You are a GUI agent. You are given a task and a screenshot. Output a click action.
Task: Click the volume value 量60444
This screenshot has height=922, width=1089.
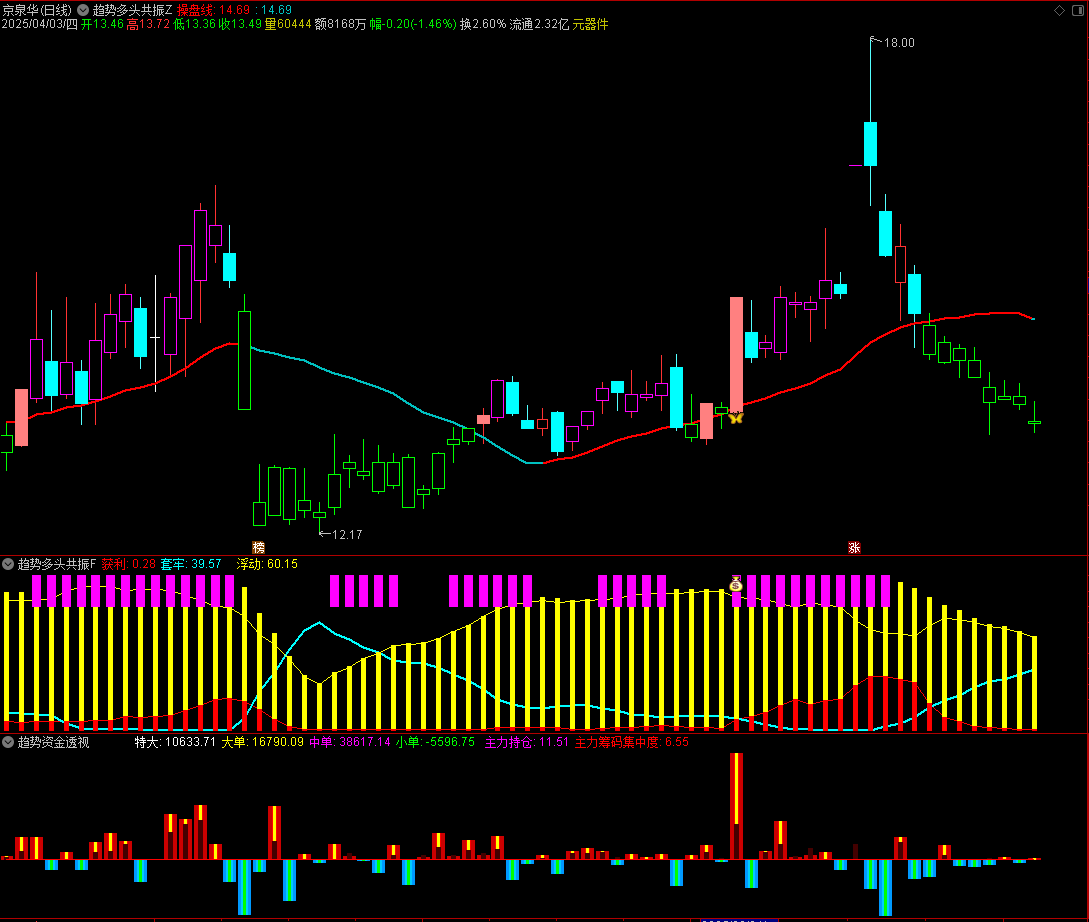click(288, 24)
